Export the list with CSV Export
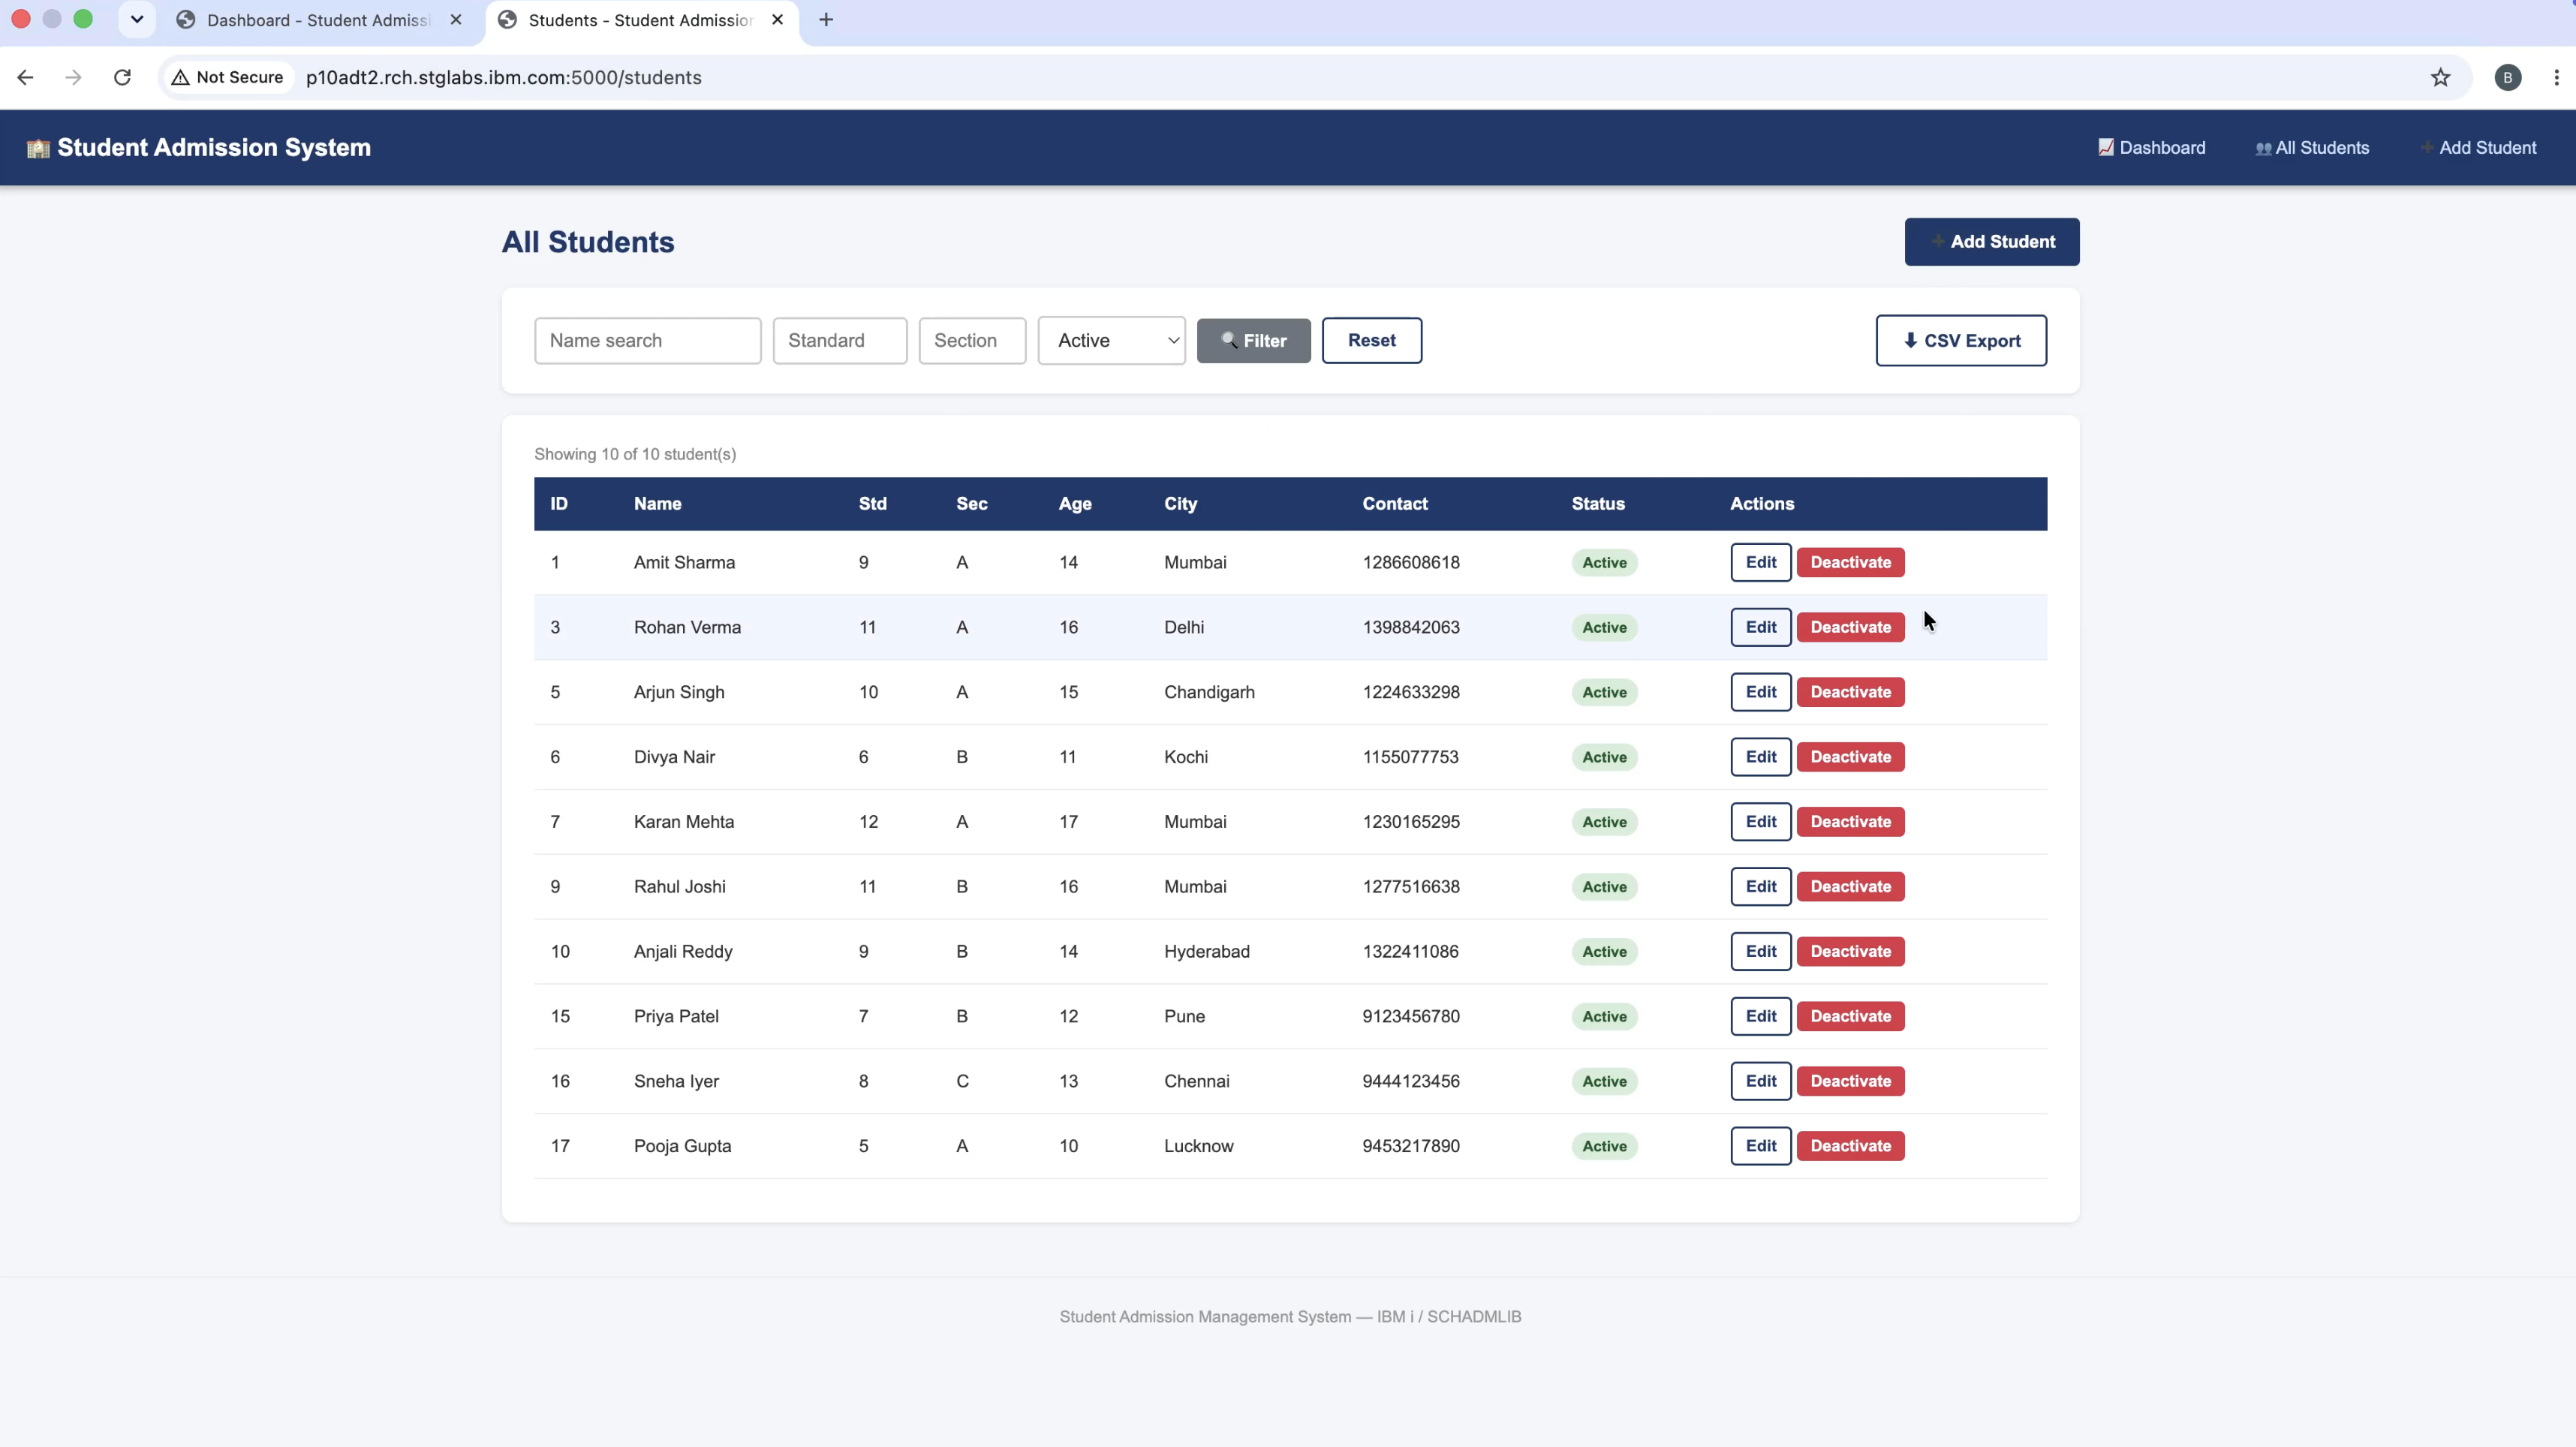Screen dimensions: 2576x1447 click(x=1960, y=341)
